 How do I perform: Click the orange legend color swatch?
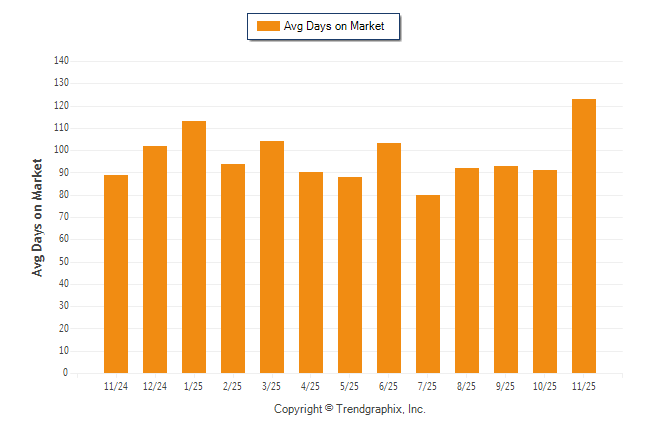click(268, 26)
